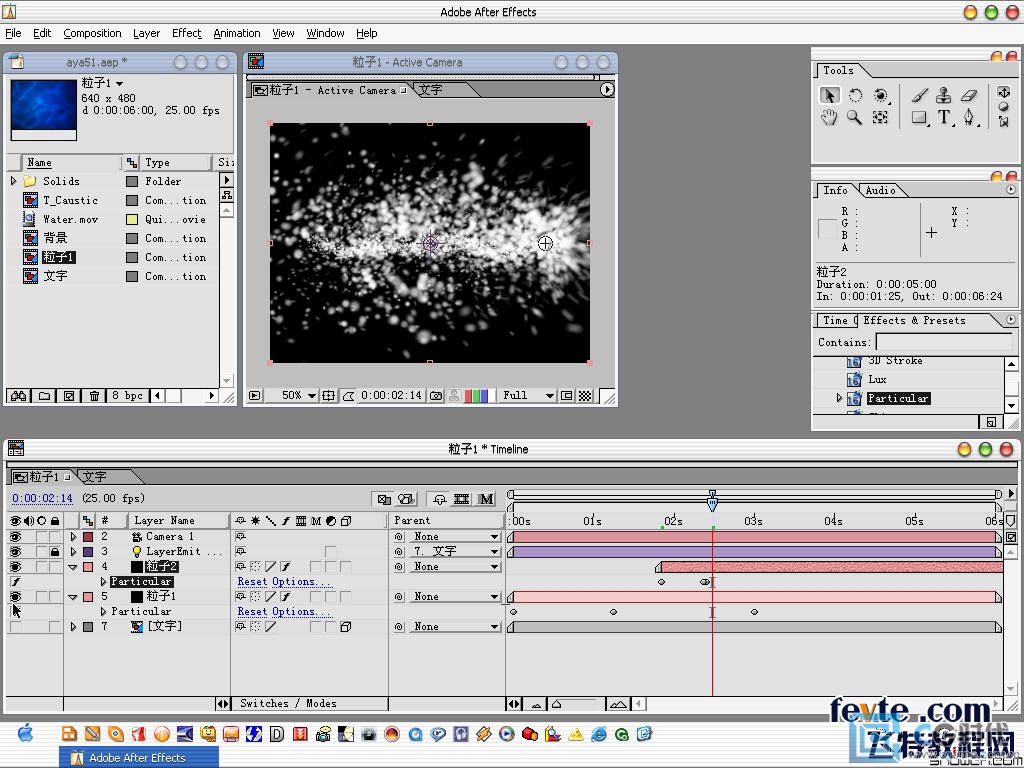Open the Composition menu

(x=92, y=33)
